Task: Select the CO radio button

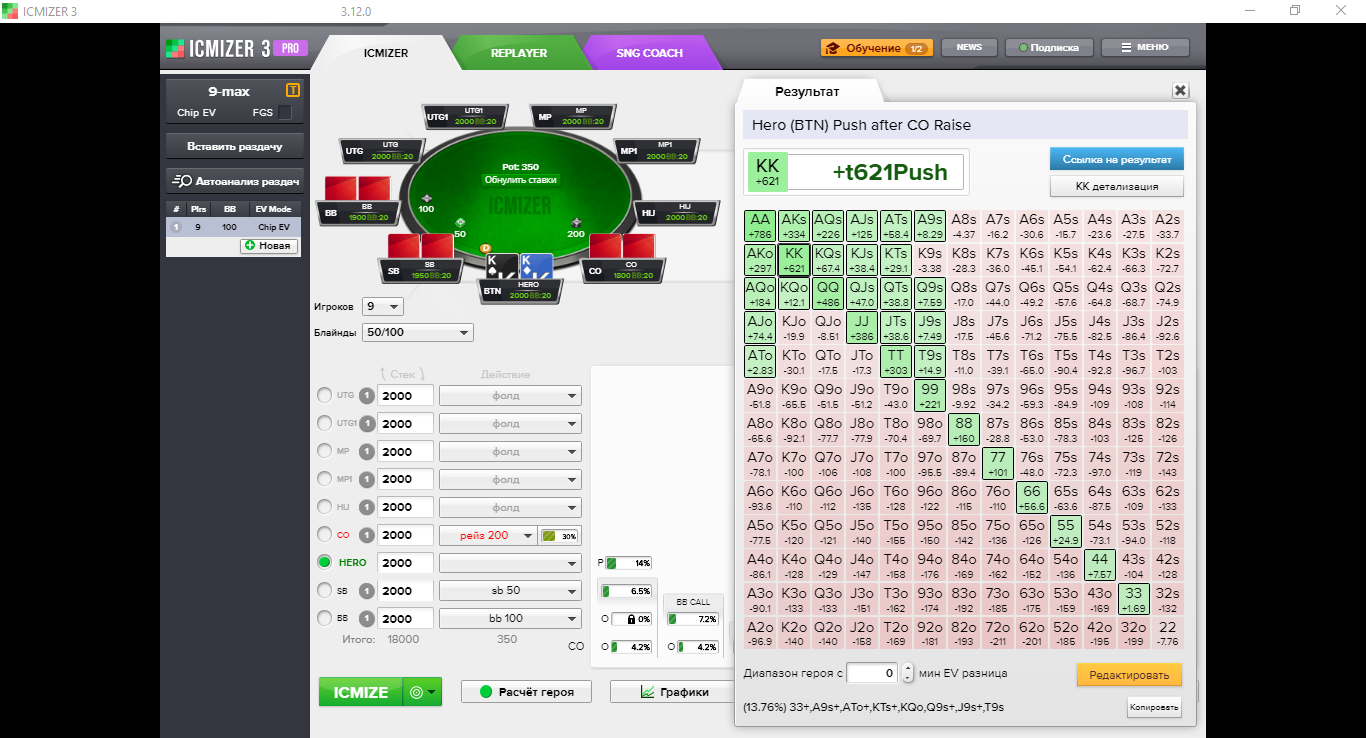Action: pyautogui.click(x=324, y=535)
